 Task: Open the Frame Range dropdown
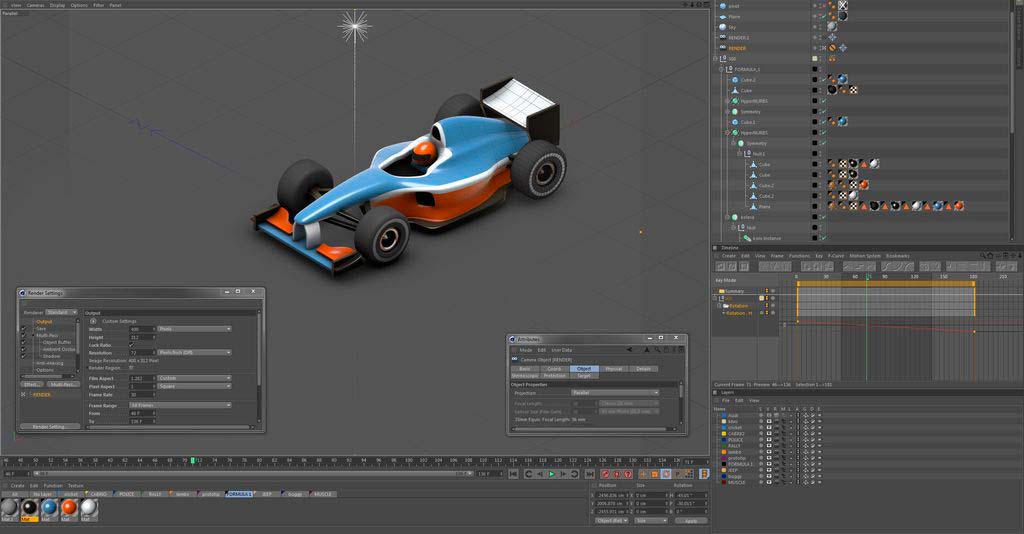(180, 405)
